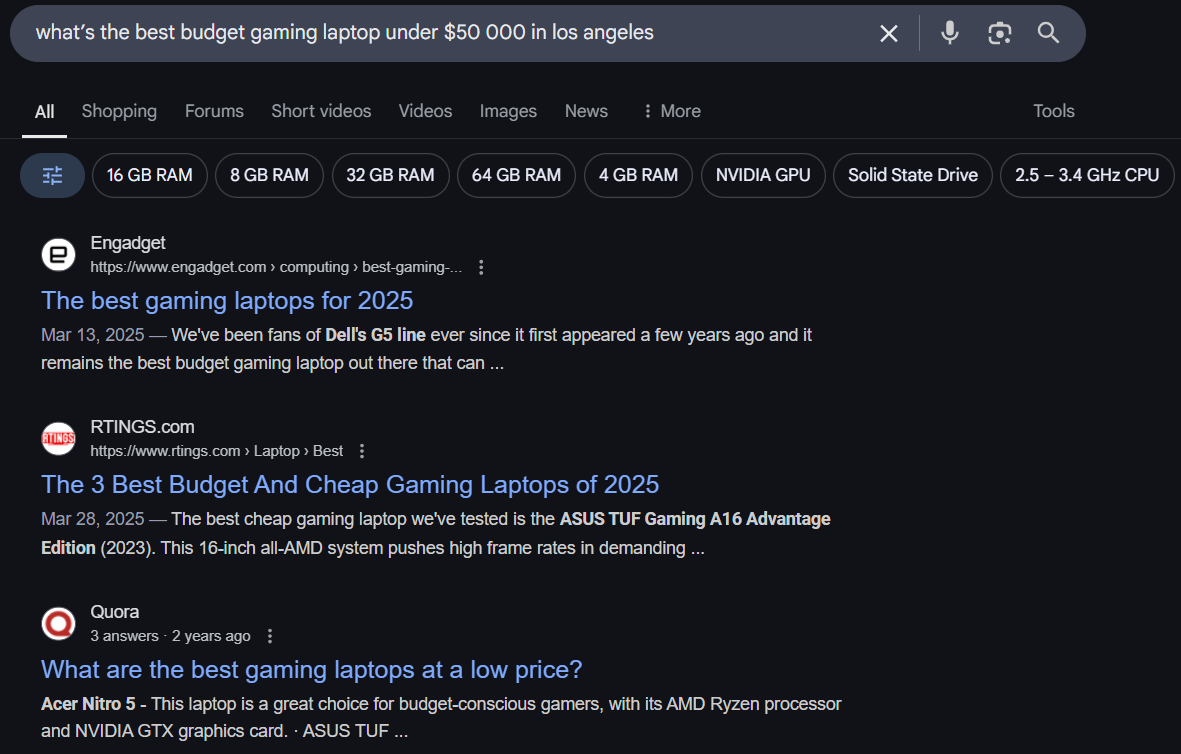
Task: Clear the search query with the X icon
Action: coord(888,33)
